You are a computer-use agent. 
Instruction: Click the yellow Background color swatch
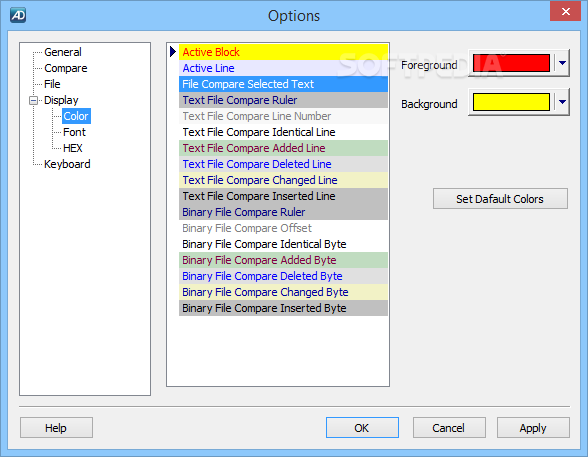tap(511, 102)
